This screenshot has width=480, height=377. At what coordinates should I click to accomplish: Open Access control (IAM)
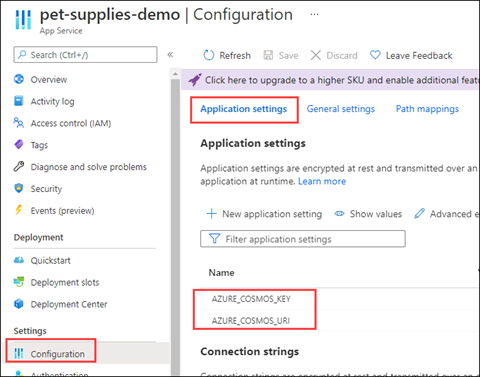[71, 123]
